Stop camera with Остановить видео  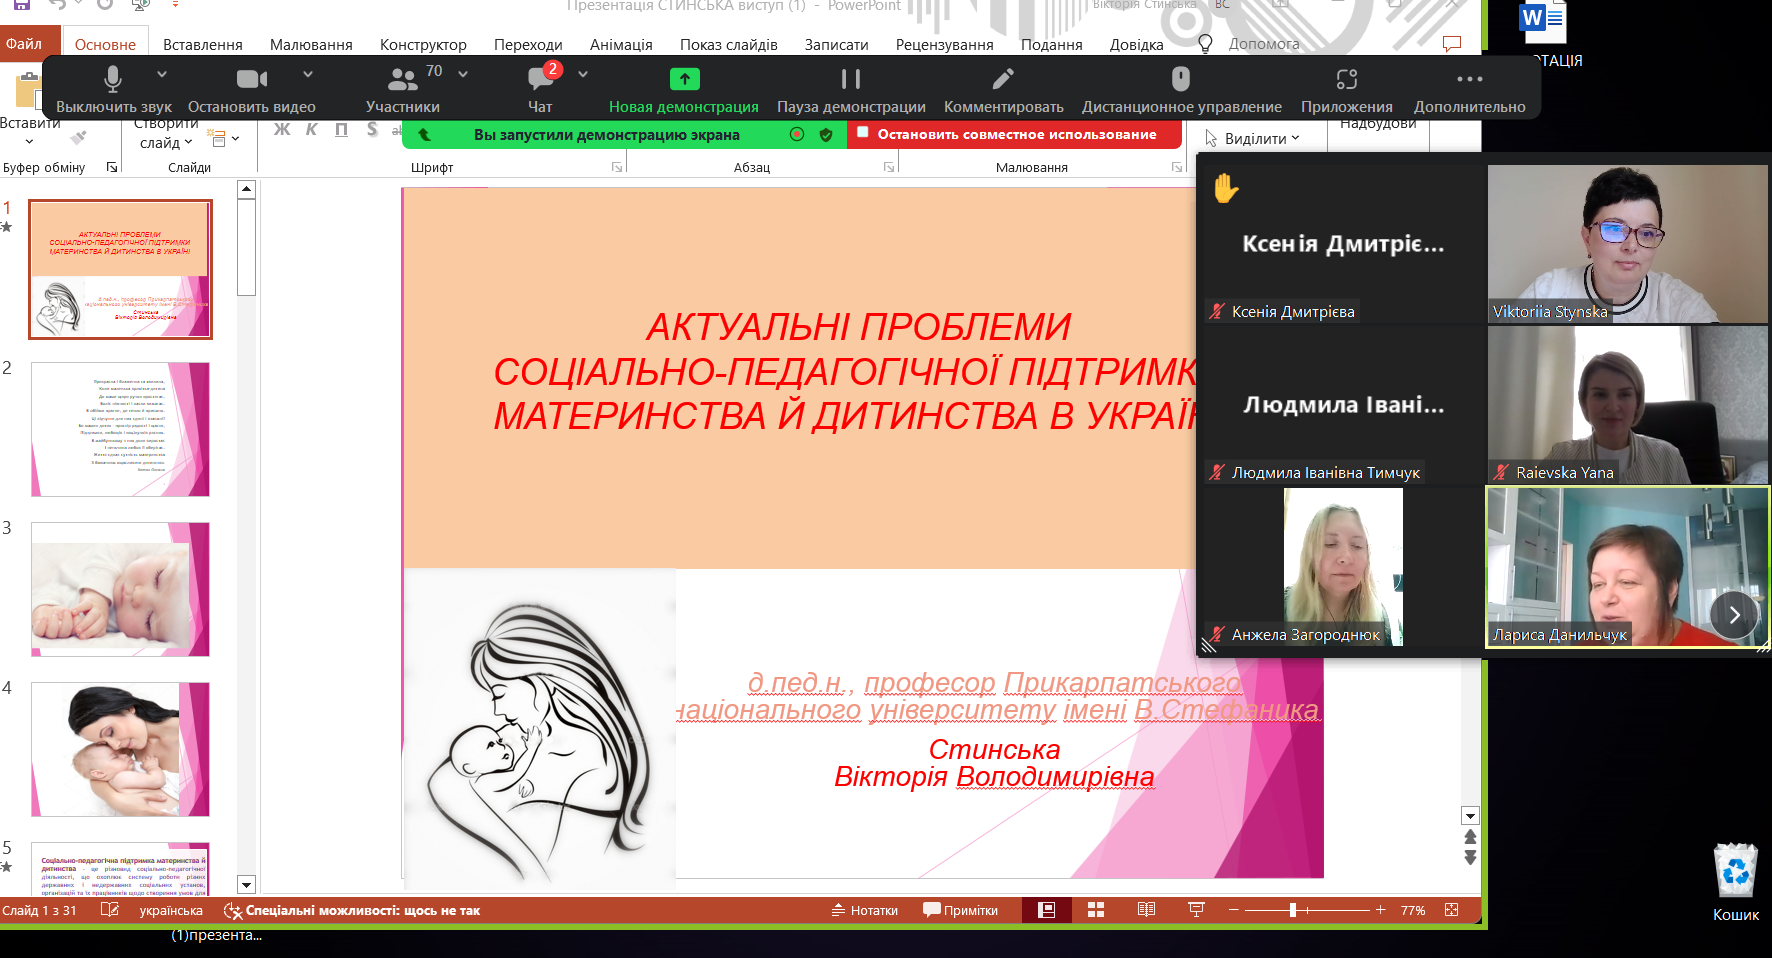[x=252, y=79]
